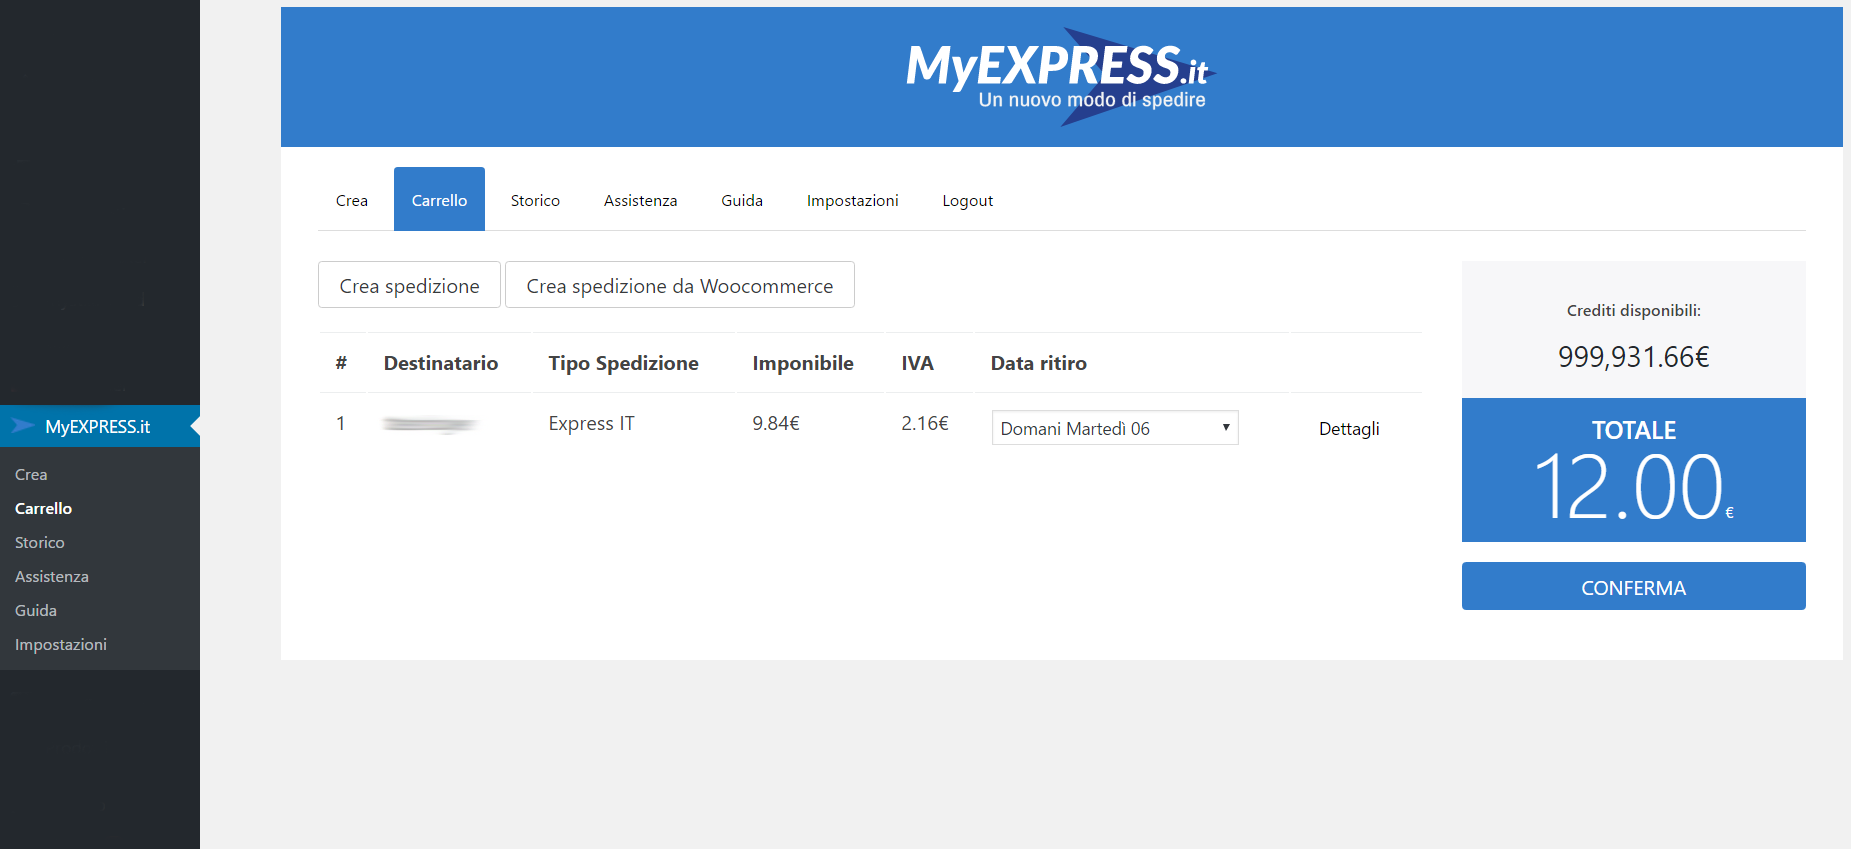This screenshot has height=849, width=1851.
Task: Click Crea spedizione da Woocommerce button
Action: point(680,285)
